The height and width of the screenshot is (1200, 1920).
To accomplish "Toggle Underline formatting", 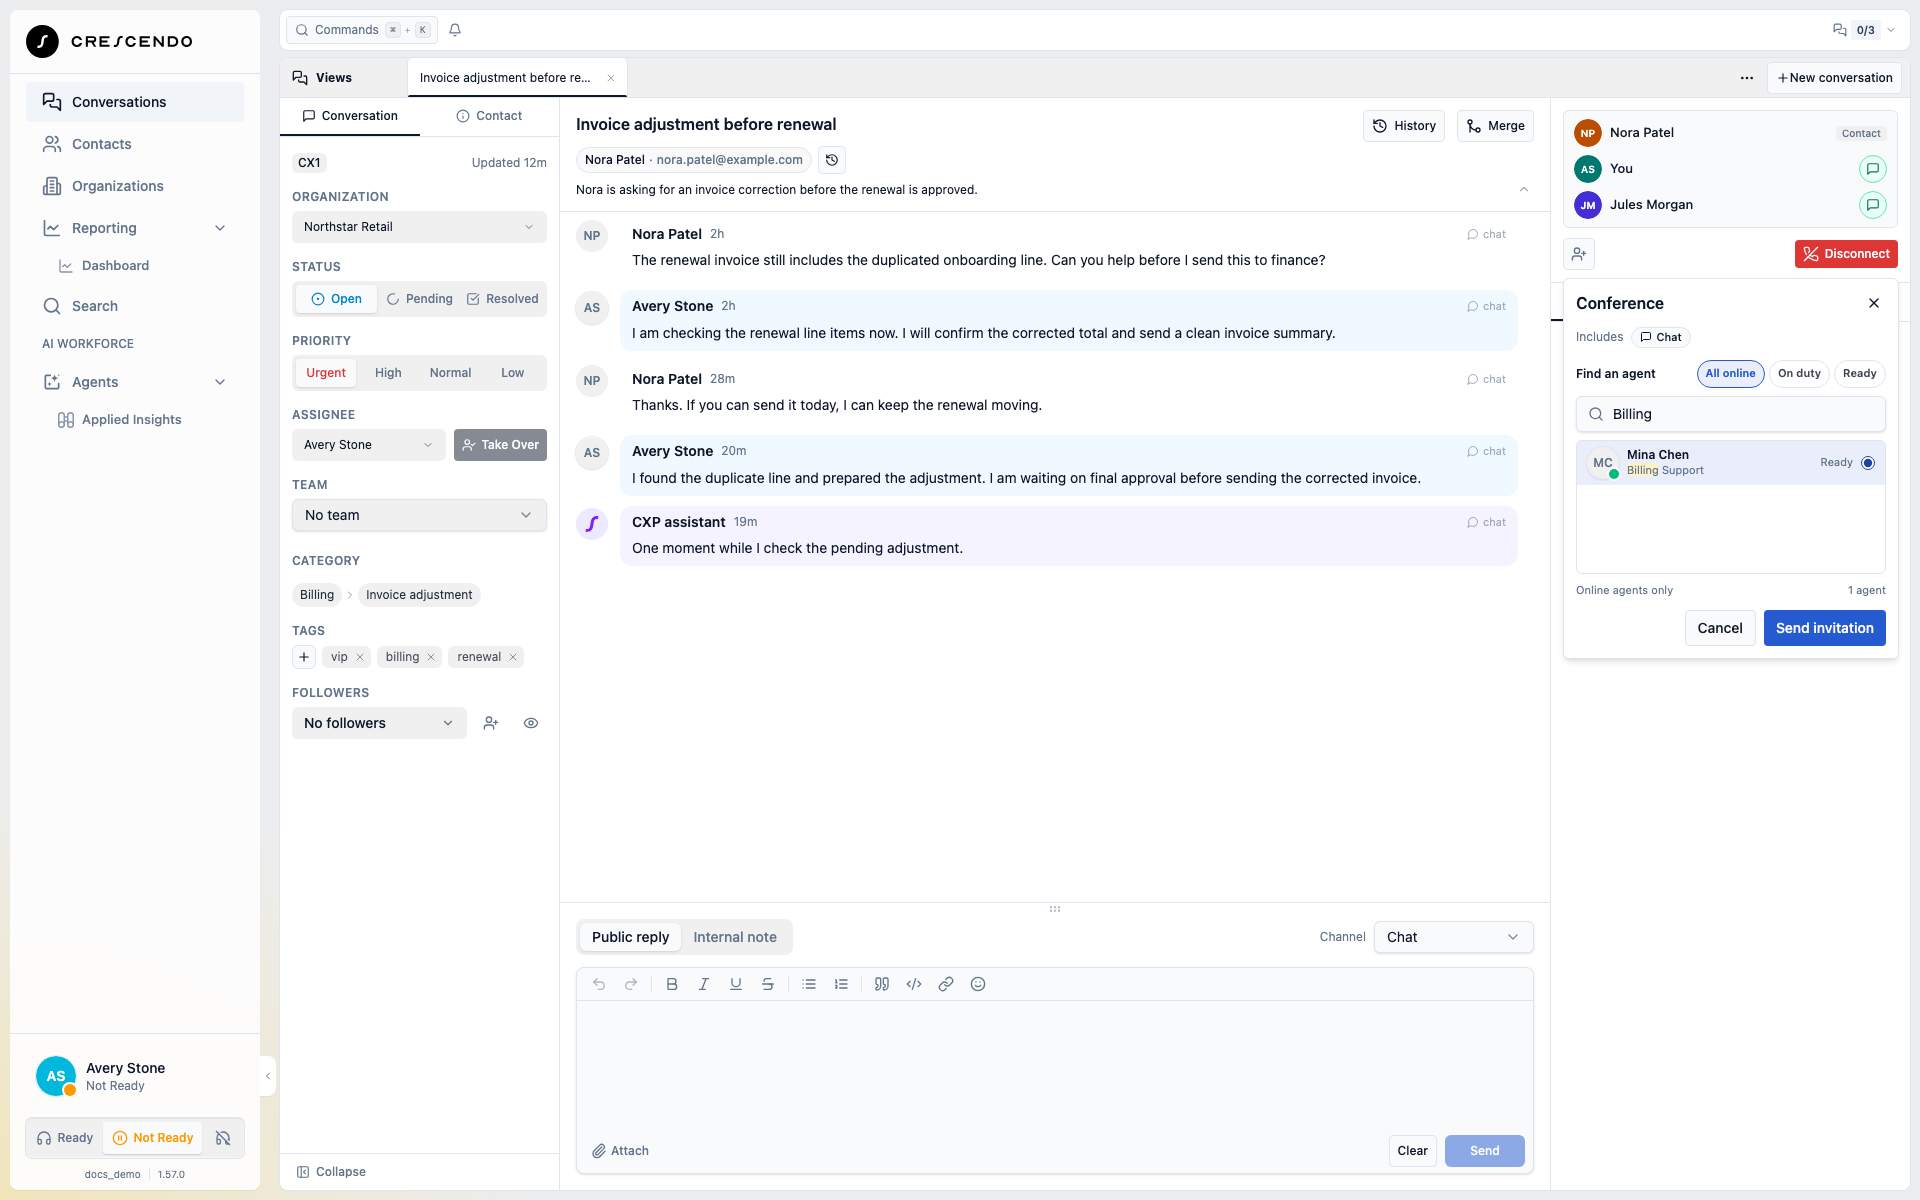I will point(736,984).
